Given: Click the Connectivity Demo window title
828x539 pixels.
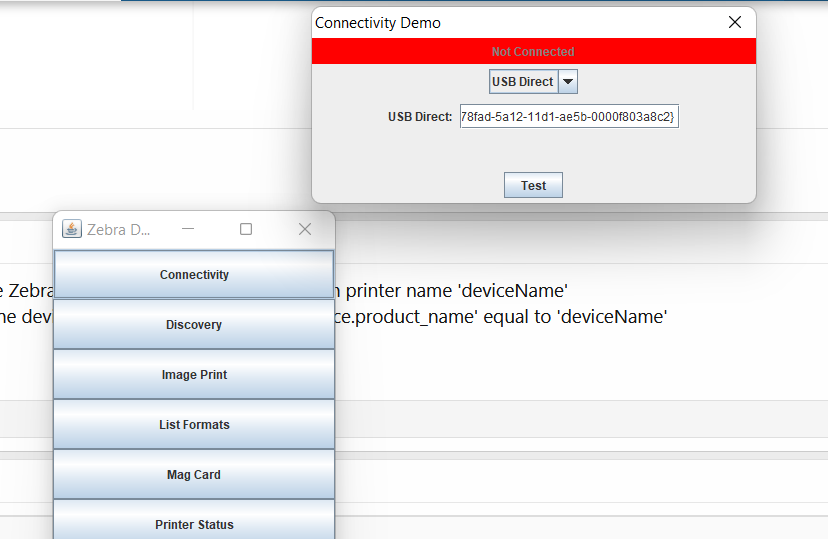Looking at the screenshot, I should [378, 23].
